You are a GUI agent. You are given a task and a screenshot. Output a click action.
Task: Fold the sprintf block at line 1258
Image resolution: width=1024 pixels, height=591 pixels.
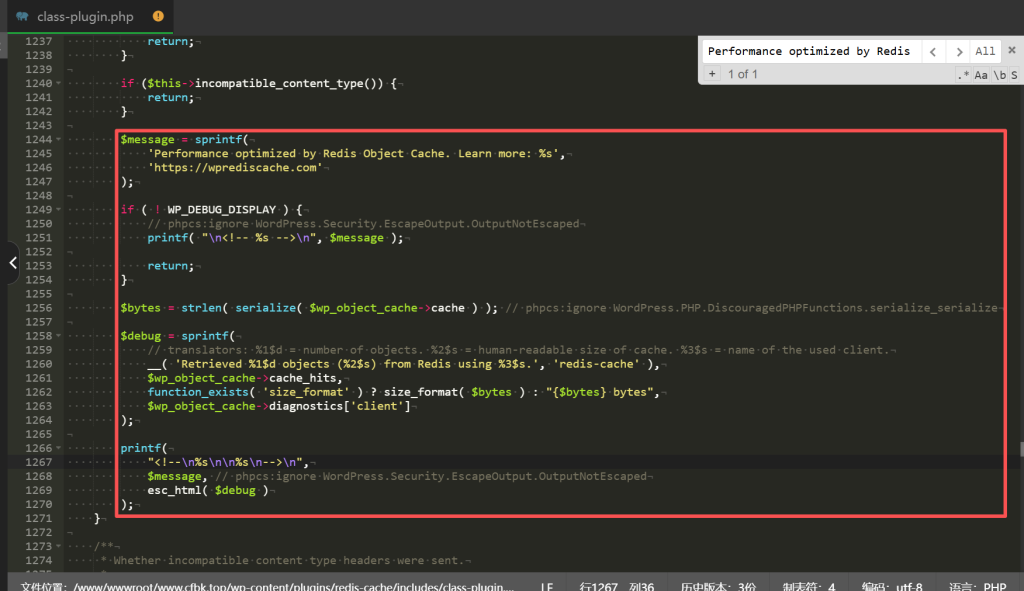click(58, 336)
